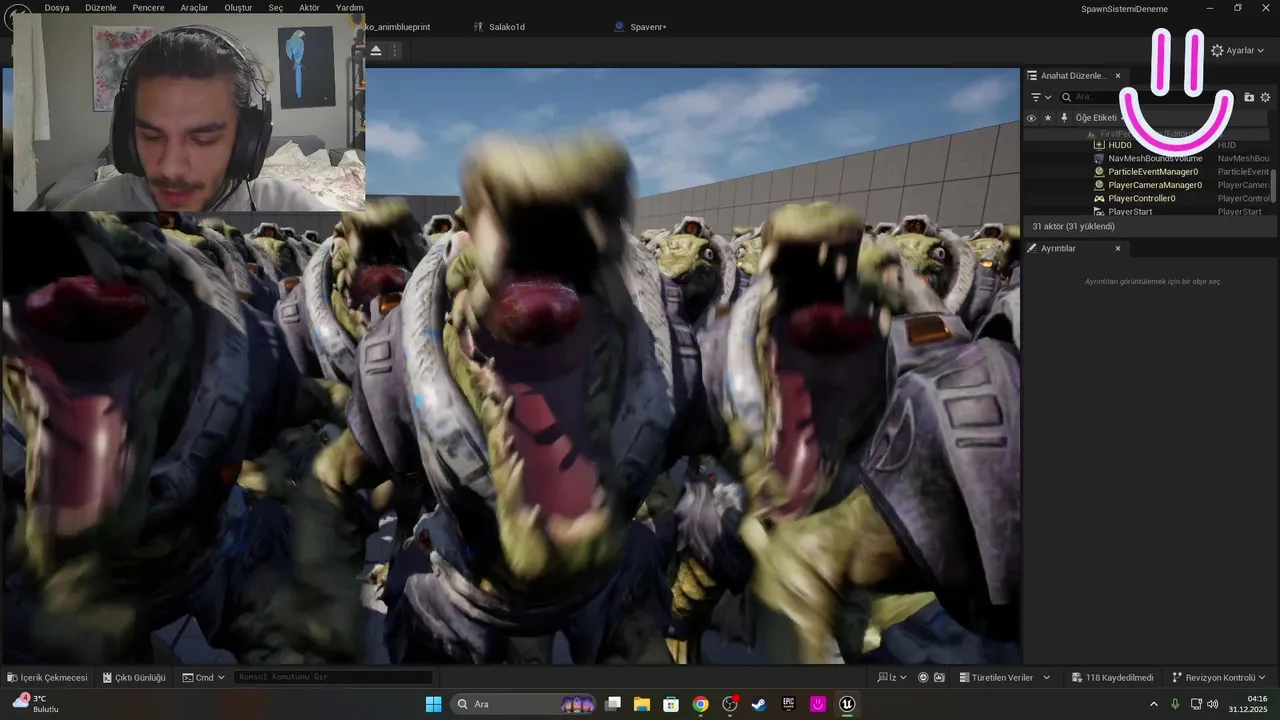Open the outliner filter dropdown
The image size is (1280, 720).
1041,97
